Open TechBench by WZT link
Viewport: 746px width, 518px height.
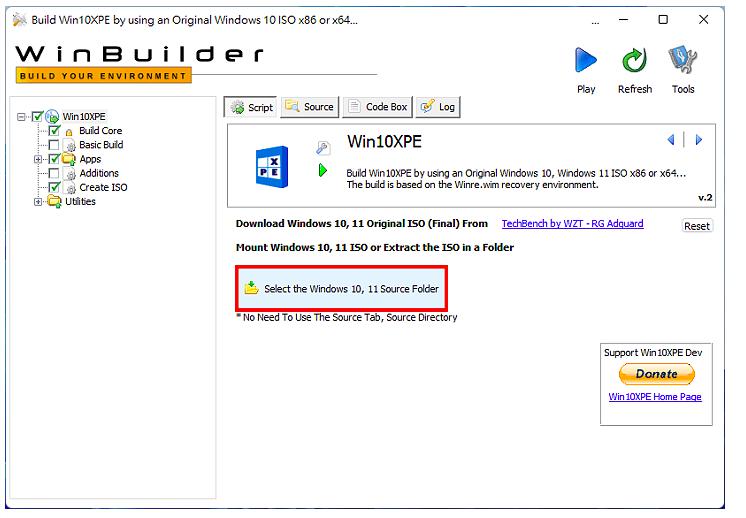pos(572,224)
